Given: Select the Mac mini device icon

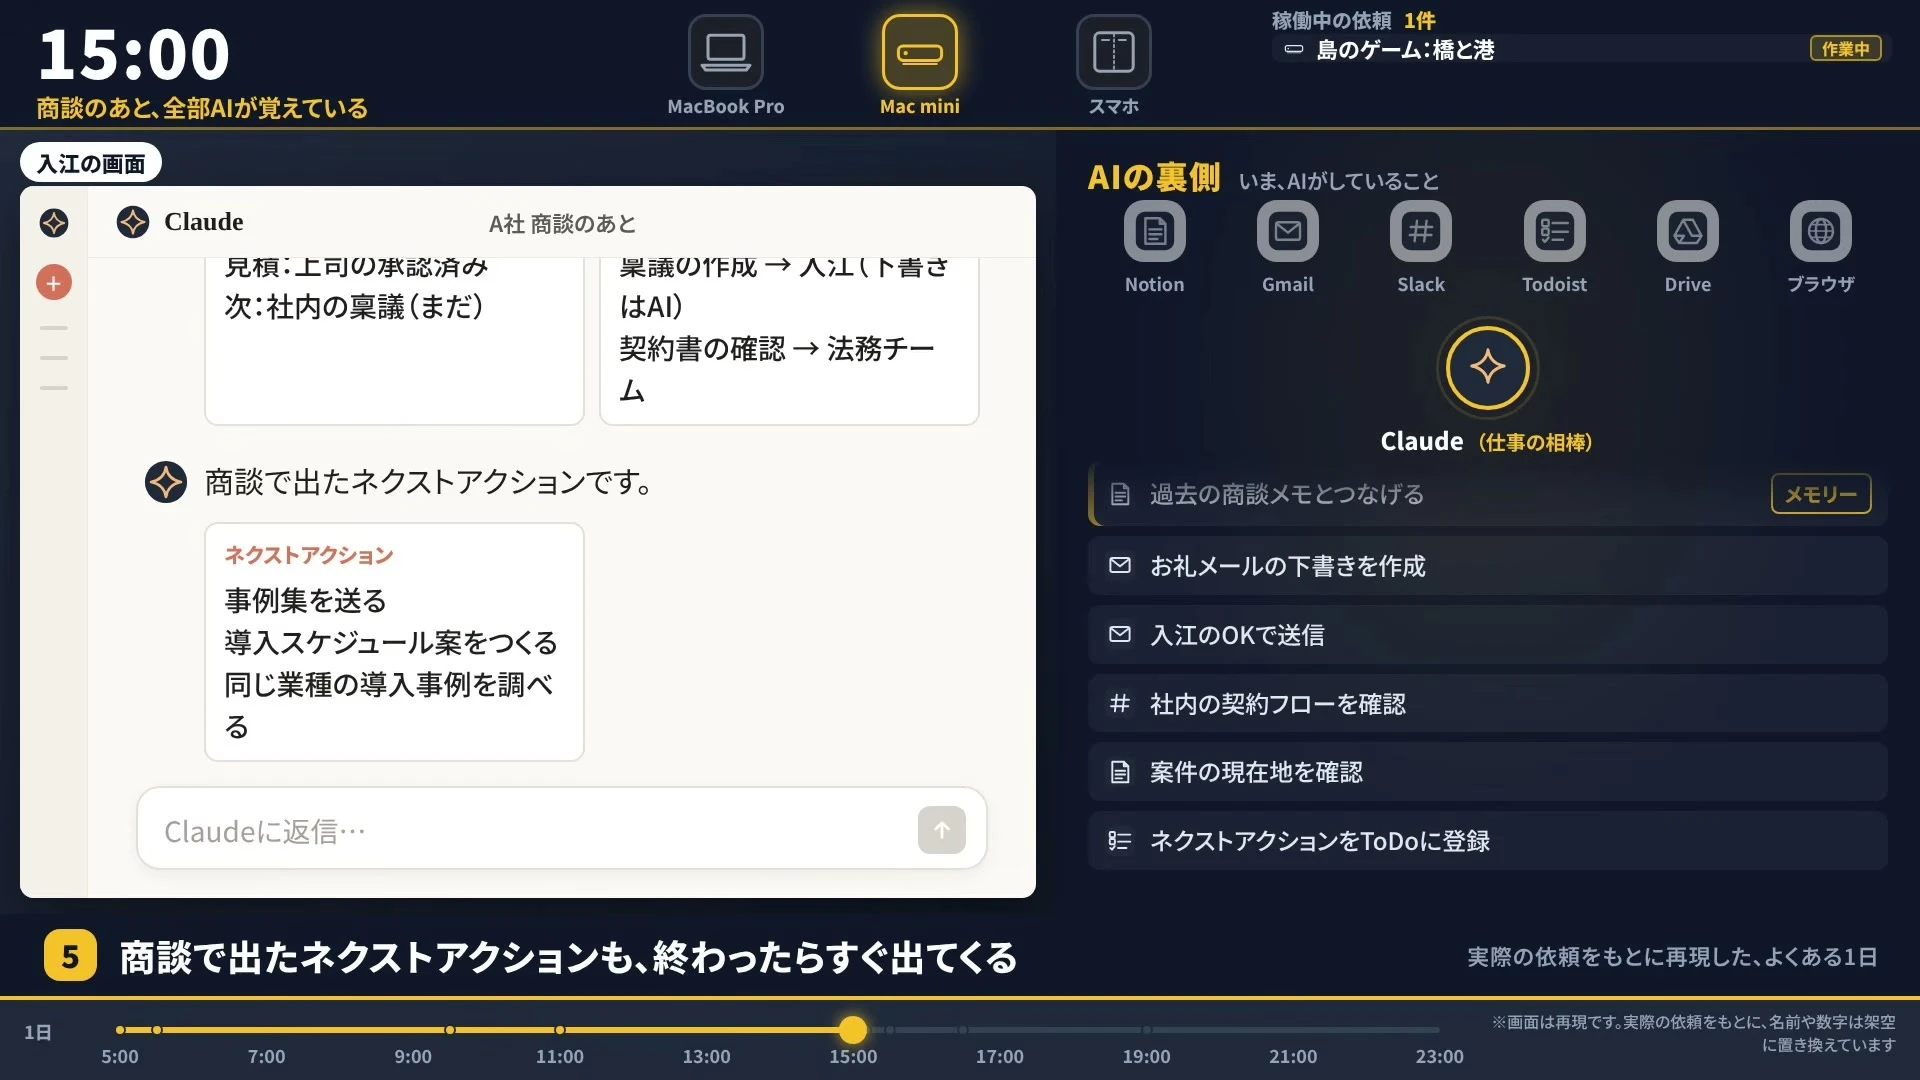Looking at the screenshot, I should coord(919,52).
